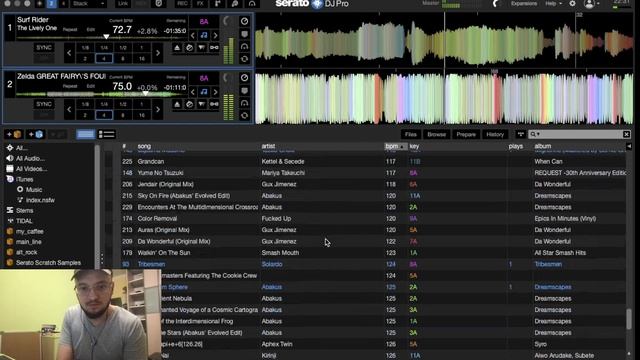
Task: Click headphone cue icon on deck 1
Action: pyautogui.click(x=244, y=47)
